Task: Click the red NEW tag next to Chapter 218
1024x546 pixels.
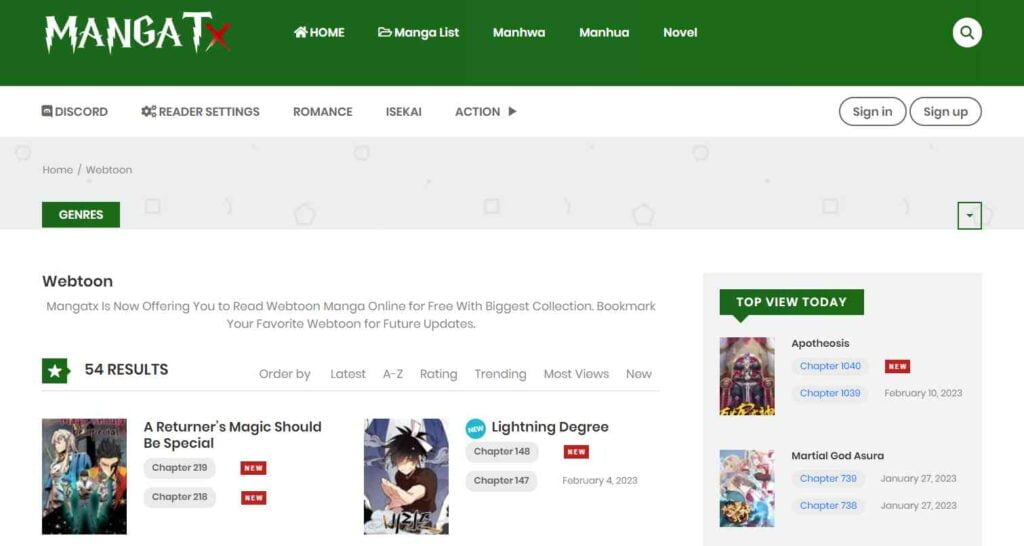Action: pos(253,498)
